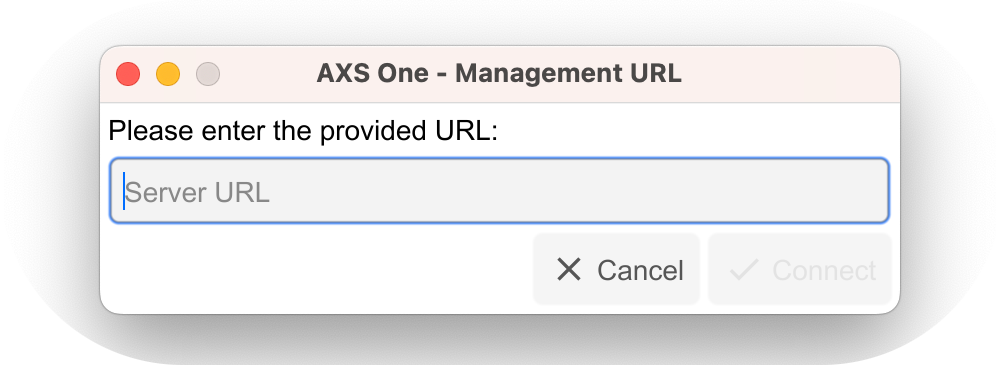Click the blinking text cursor in the URL field
This screenshot has height=365, width=1004.
[124, 191]
